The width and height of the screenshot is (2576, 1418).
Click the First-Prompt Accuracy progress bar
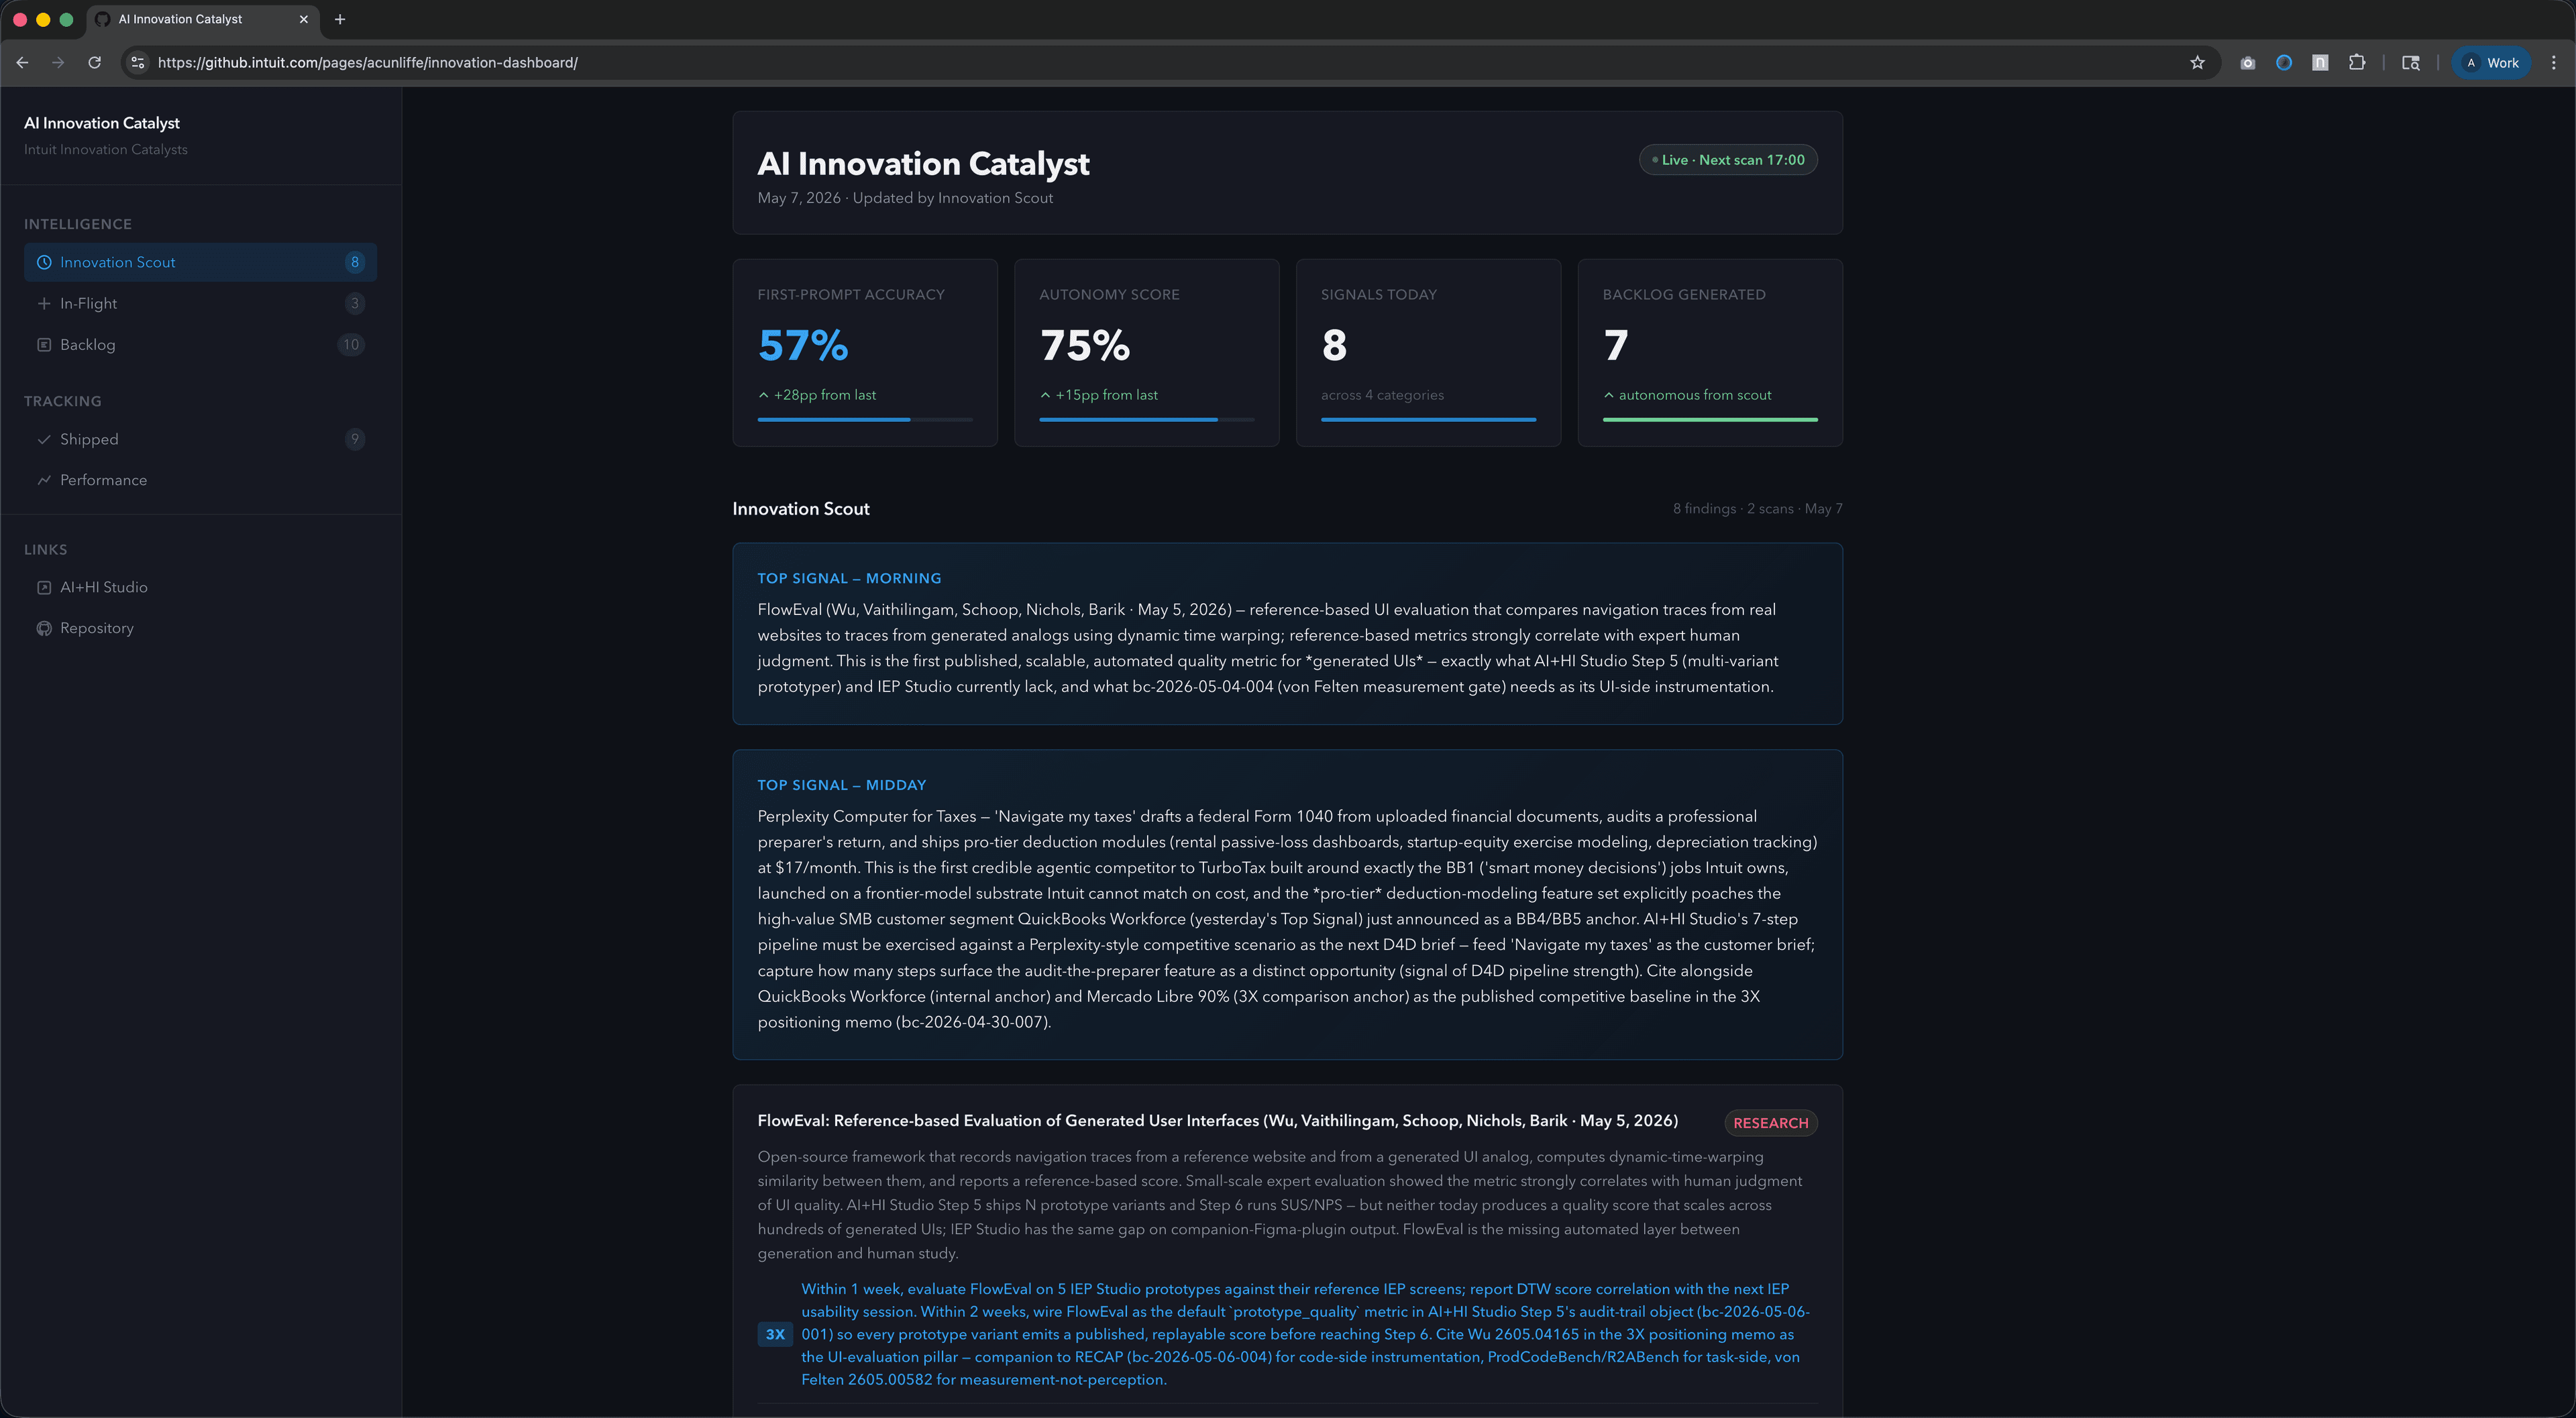click(865, 420)
